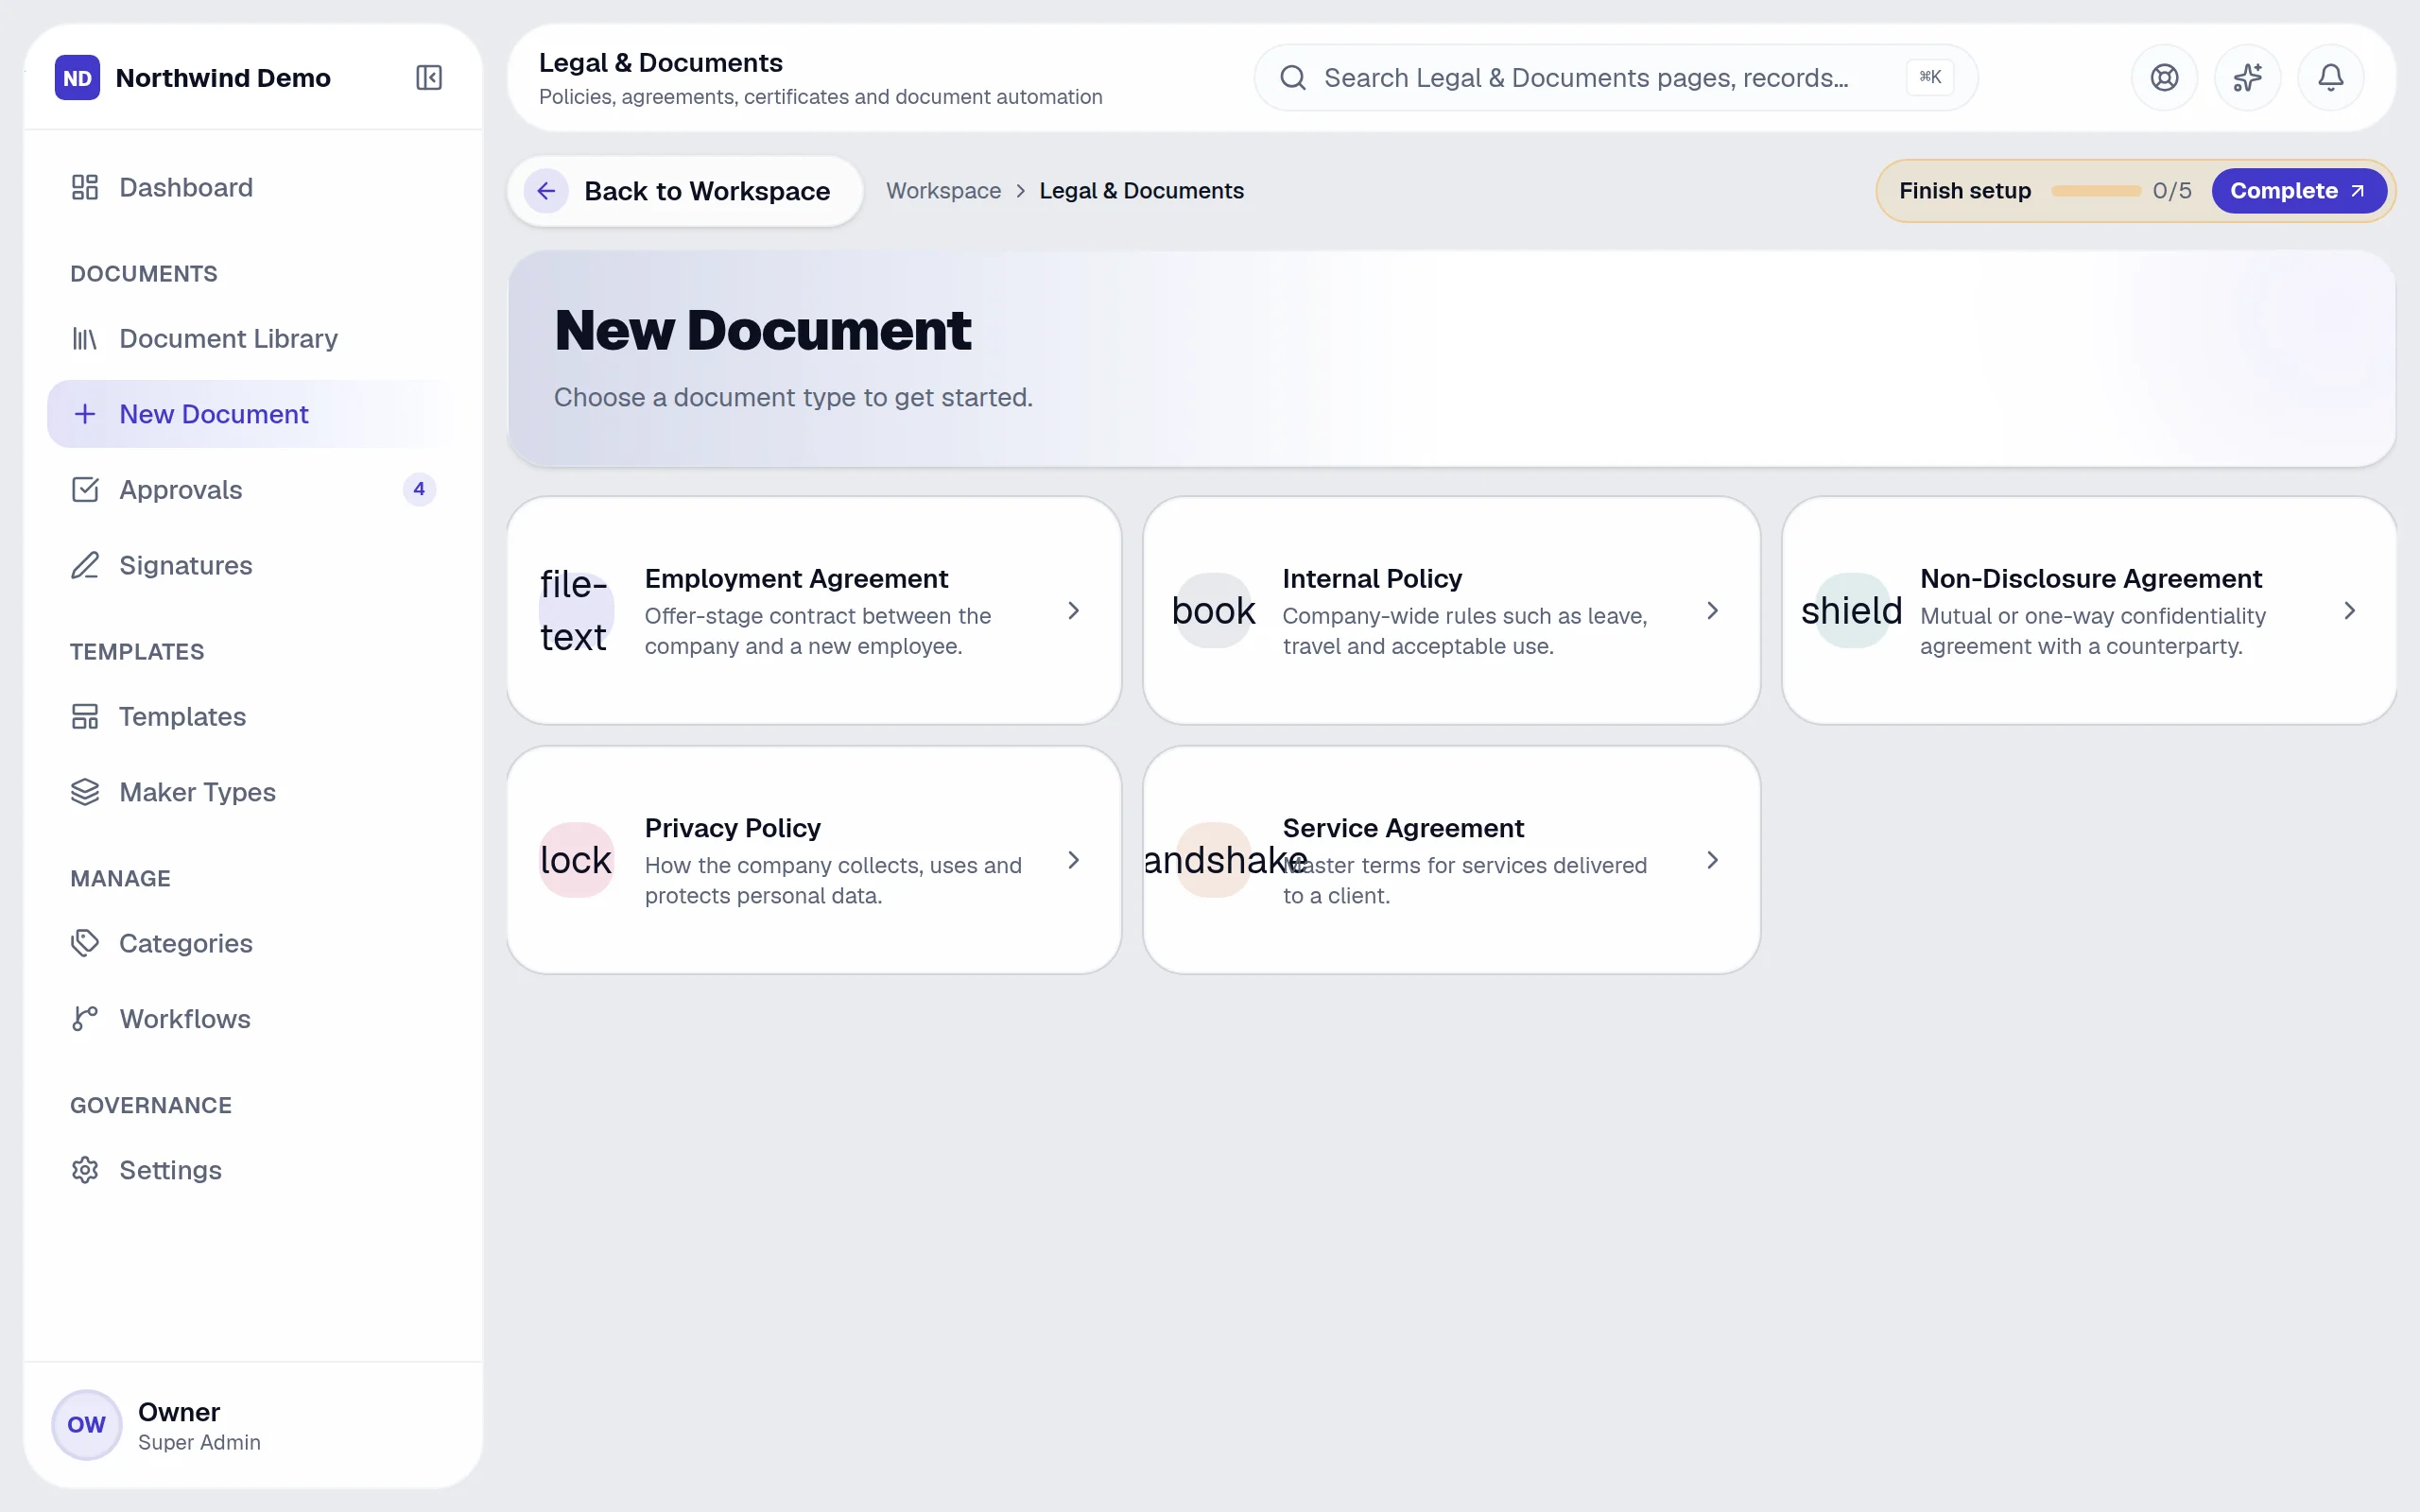Click the shield icon for Non-Disclosure Agreement
This screenshot has height=1512, width=2420.
point(1851,610)
